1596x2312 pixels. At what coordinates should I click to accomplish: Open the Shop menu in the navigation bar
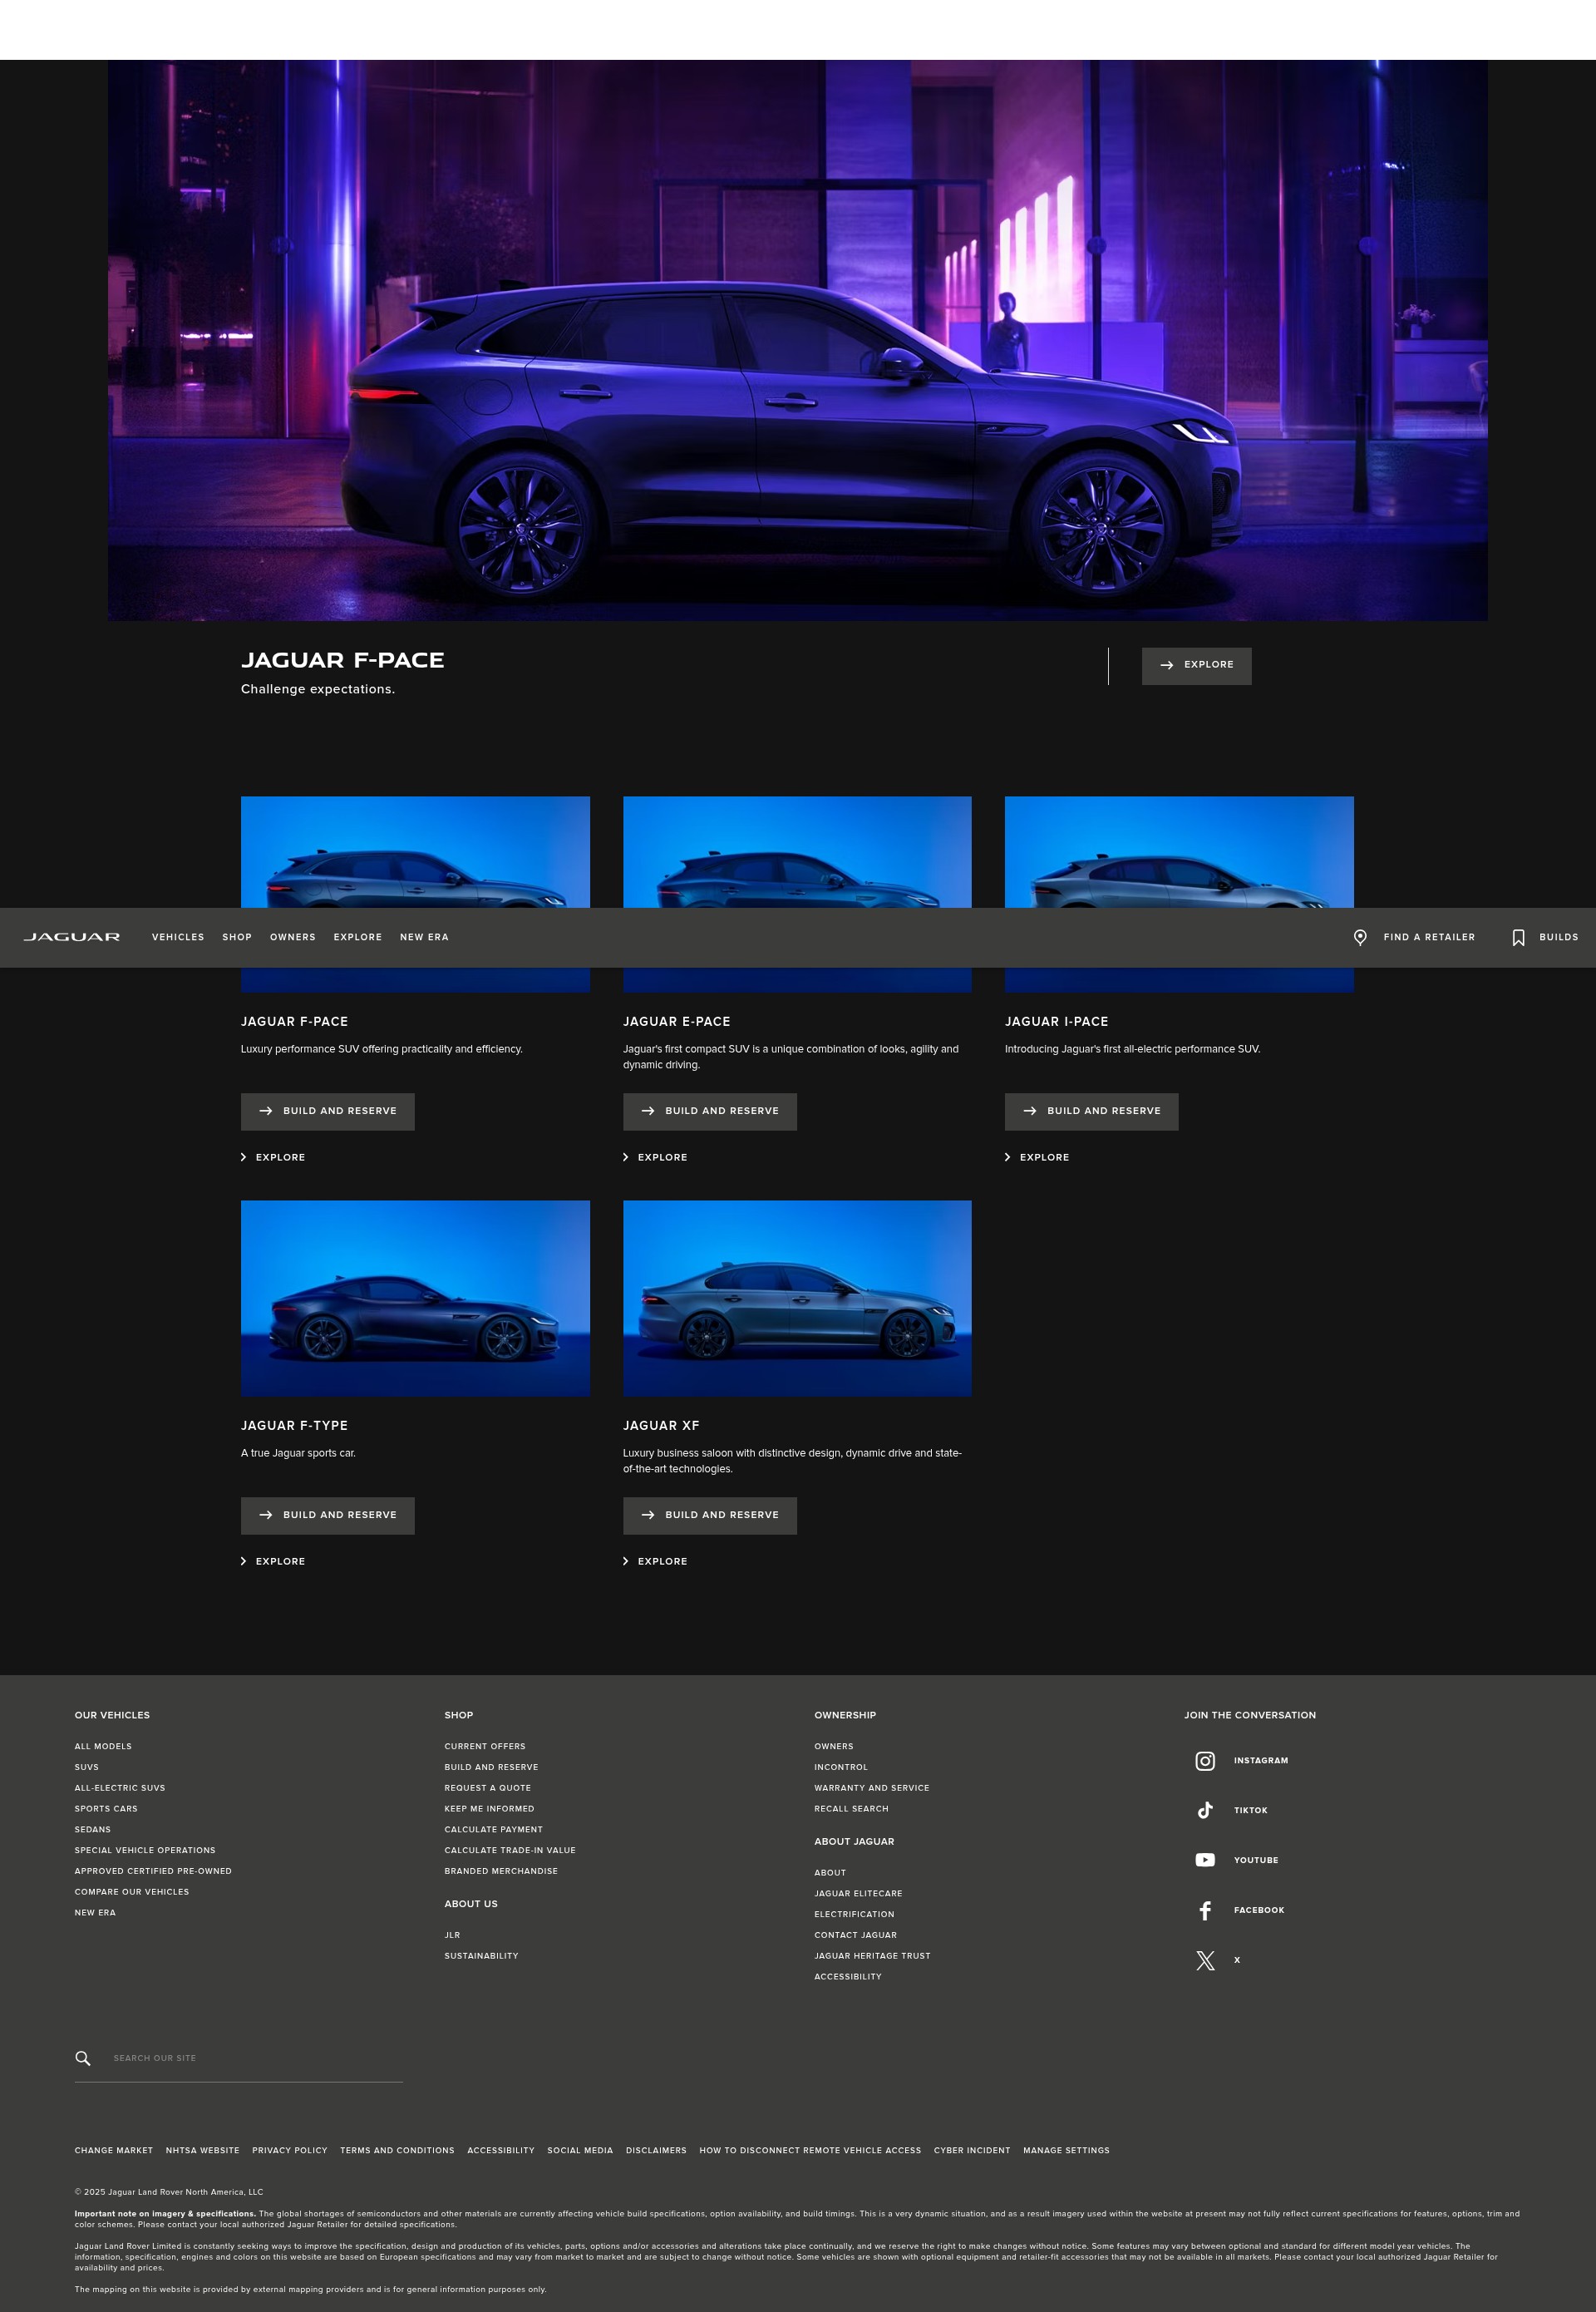[x=237, y=937]
